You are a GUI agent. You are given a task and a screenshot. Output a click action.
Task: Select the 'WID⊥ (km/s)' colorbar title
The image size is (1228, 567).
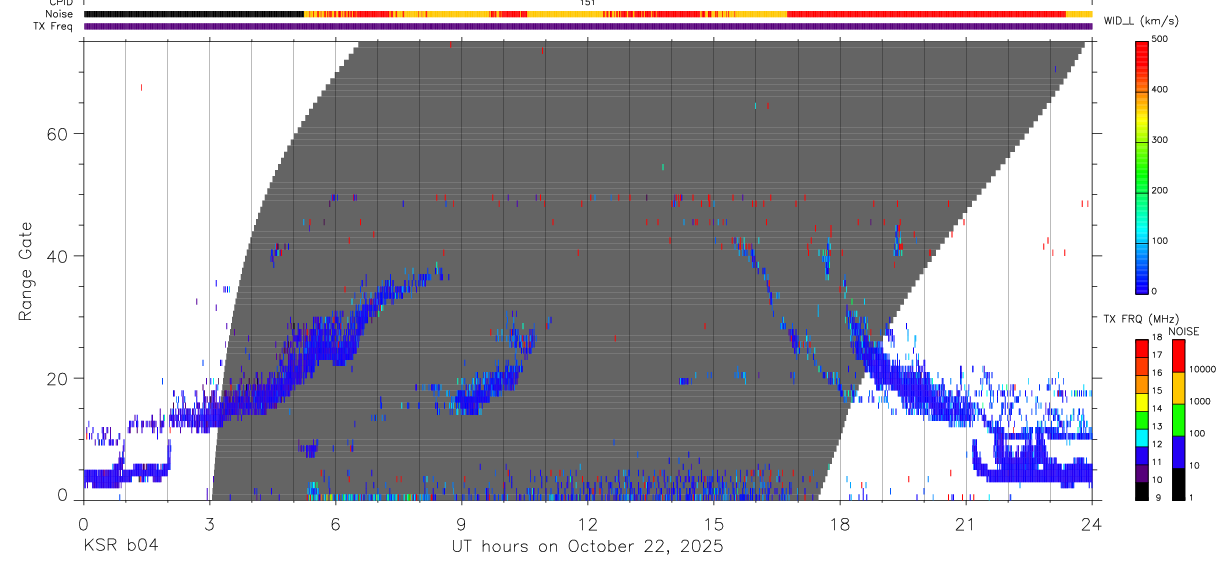(1143, 21)
